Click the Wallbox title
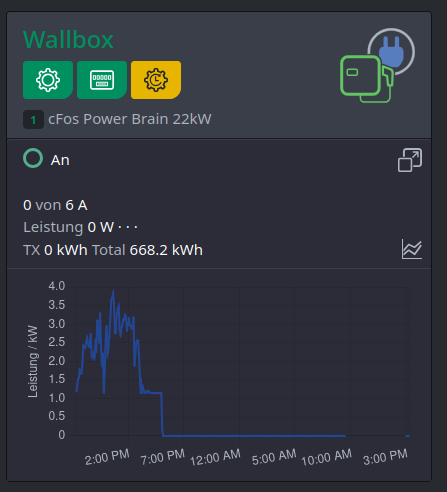 (x=68, y=40)
